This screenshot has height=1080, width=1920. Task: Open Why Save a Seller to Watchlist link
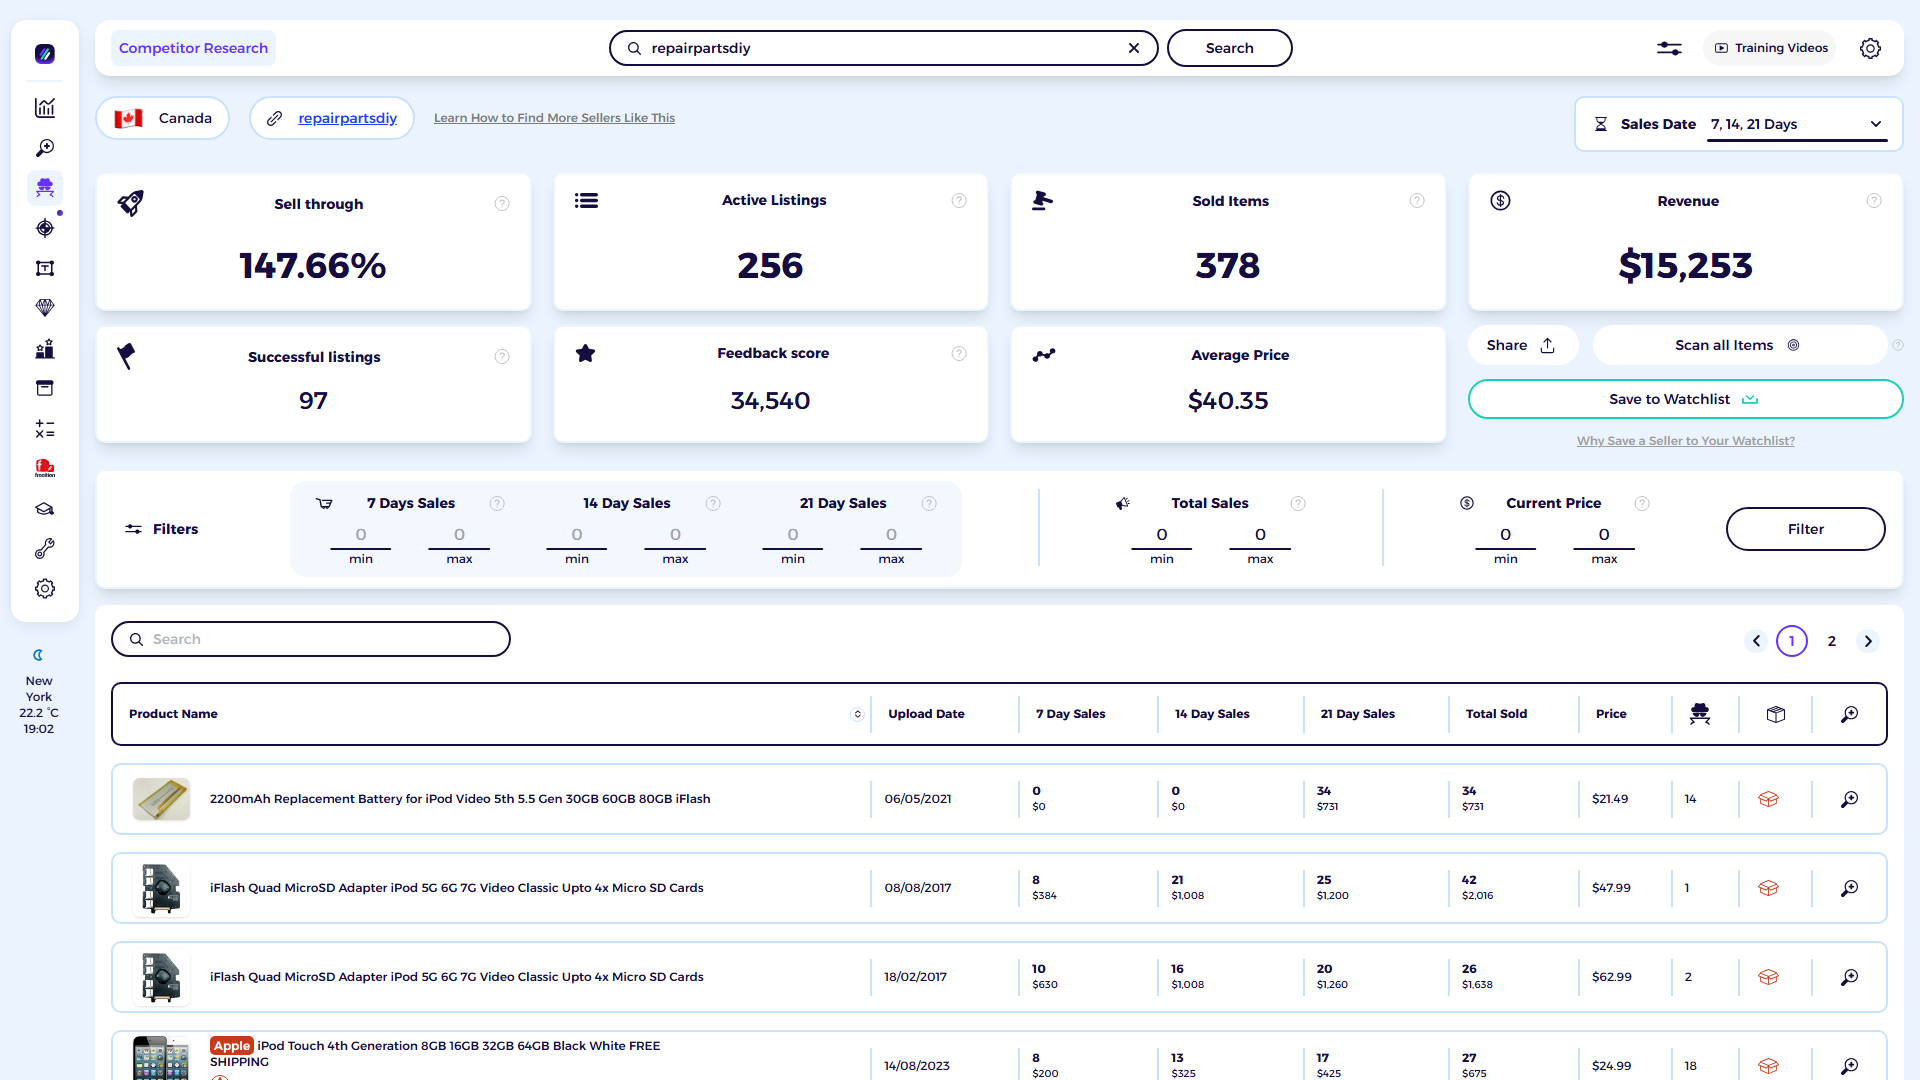1685,441
